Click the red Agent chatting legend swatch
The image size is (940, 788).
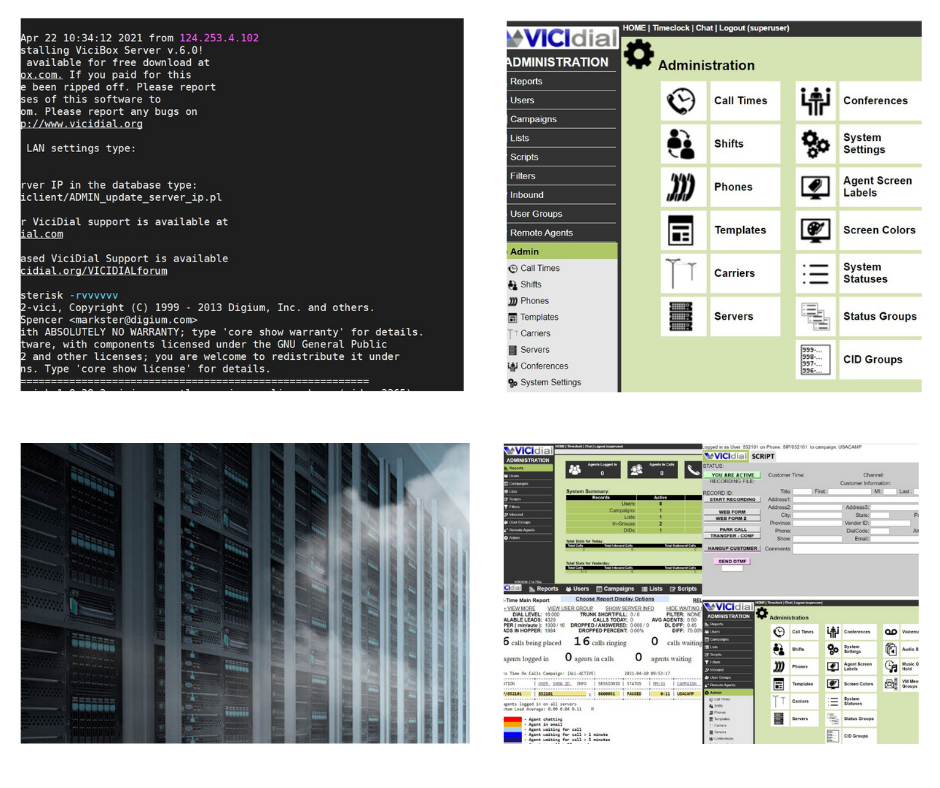513,720
